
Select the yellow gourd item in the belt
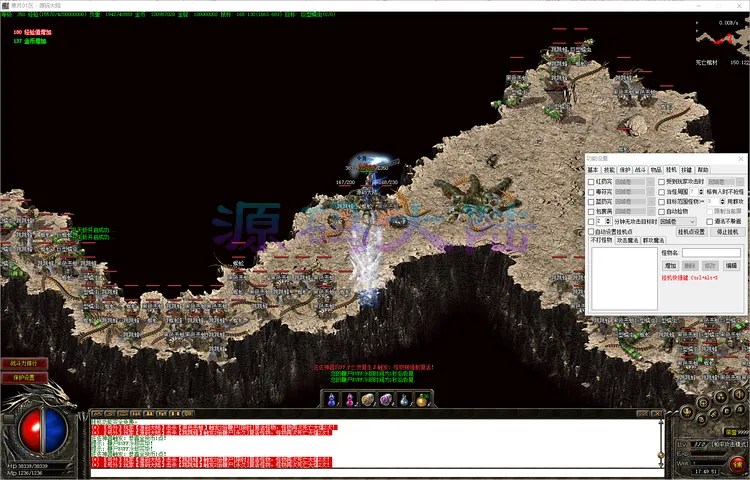pyautogui.click(x=421, y=400)
